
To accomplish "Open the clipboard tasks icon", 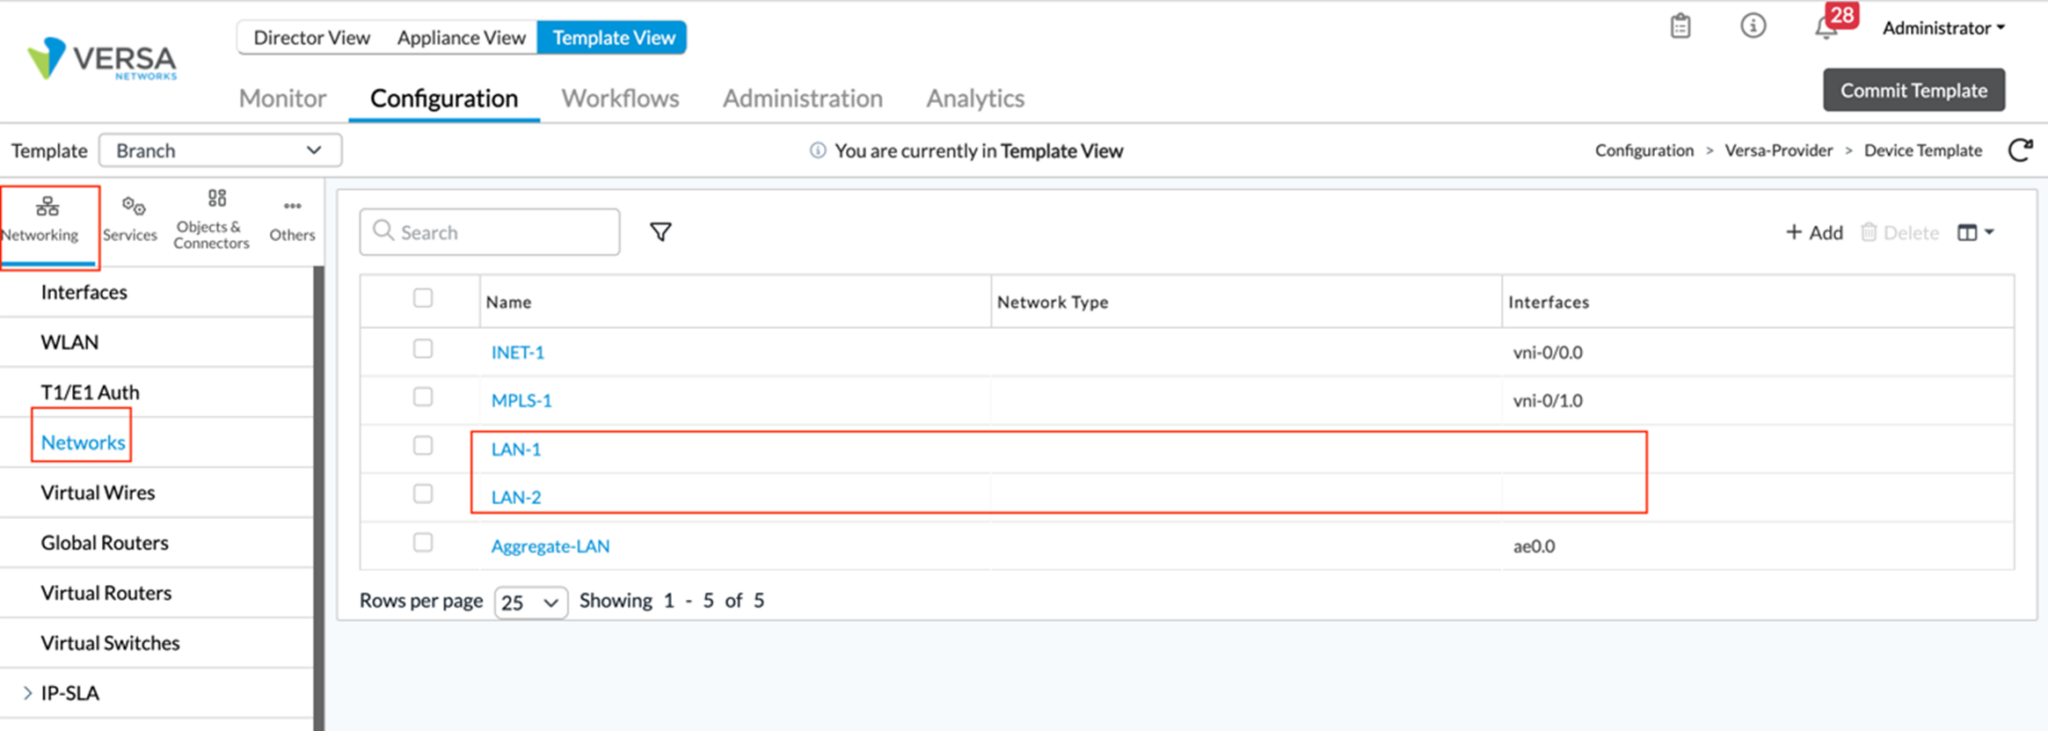I will click(x=1680, y=27).
